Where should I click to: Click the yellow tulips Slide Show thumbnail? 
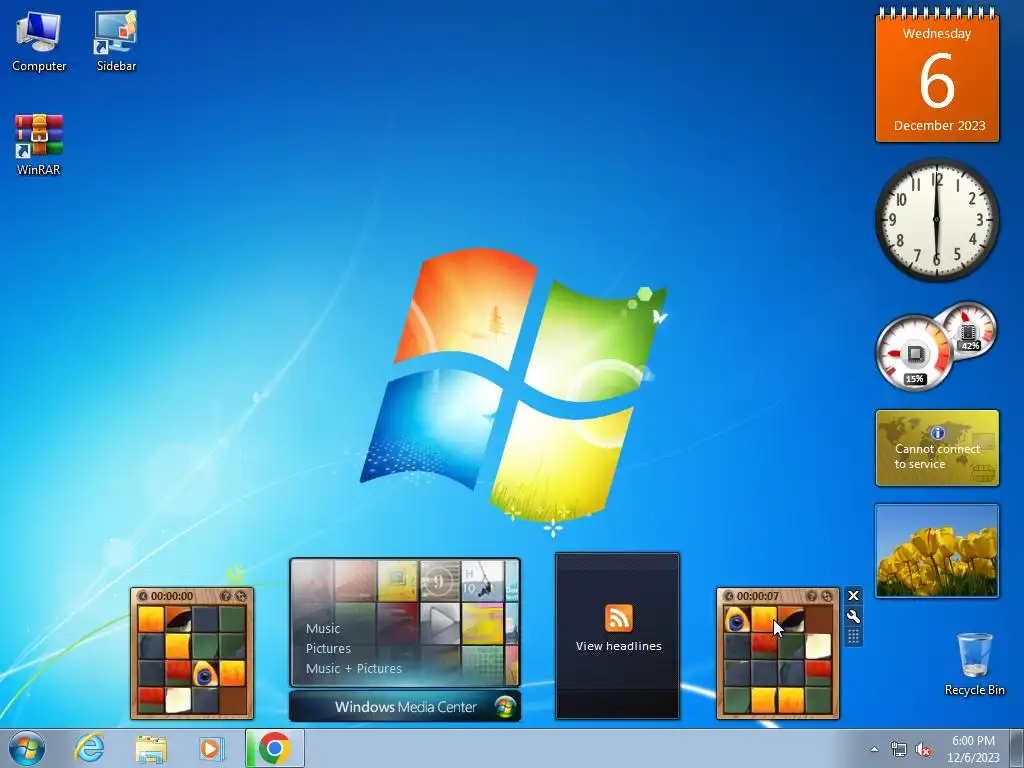[936, 551]
